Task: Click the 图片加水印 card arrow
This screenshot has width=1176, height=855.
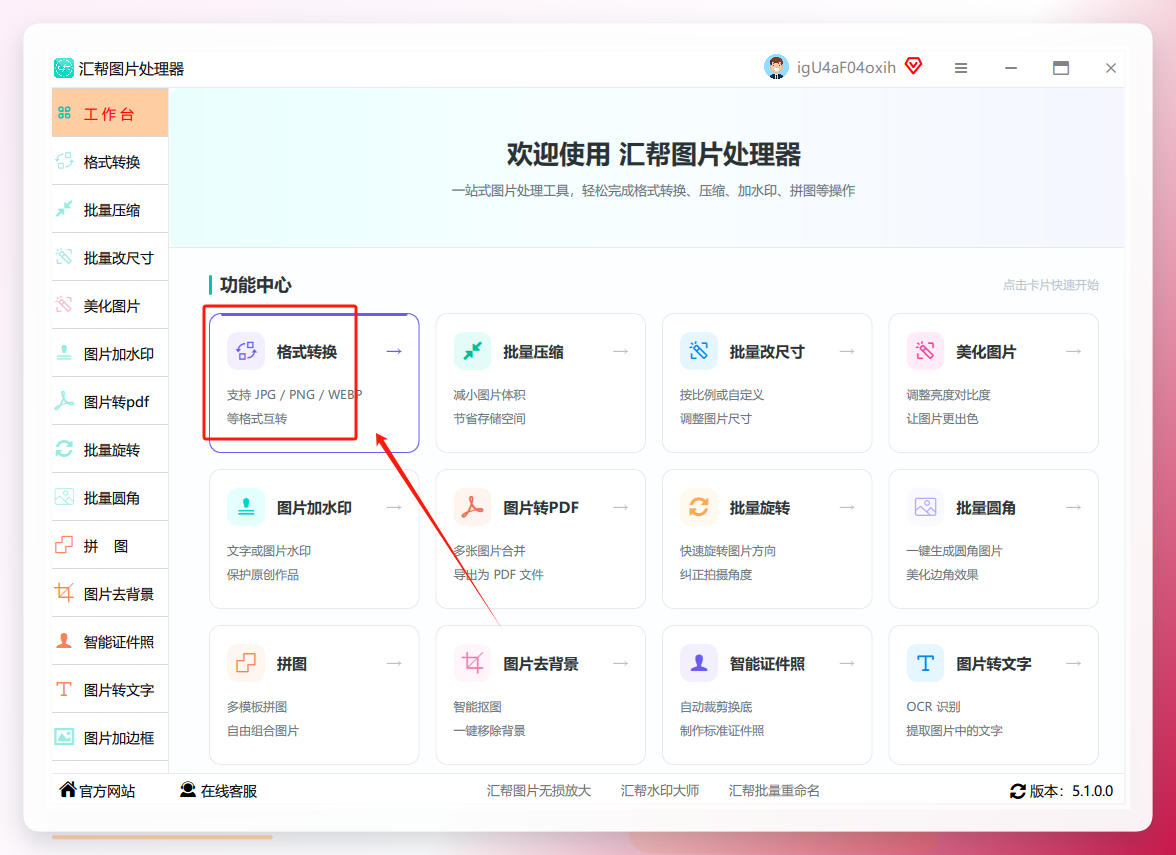Action: click(394, 507)
